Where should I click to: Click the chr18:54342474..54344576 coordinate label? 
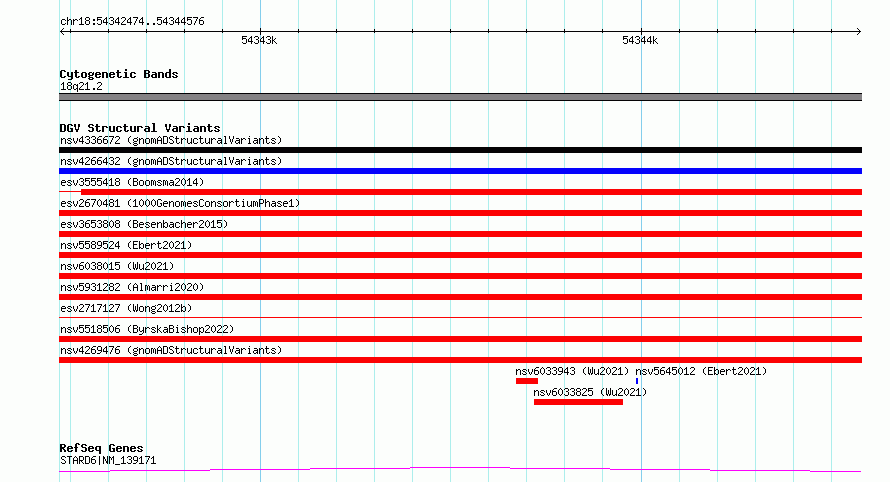tap(132, 21)
